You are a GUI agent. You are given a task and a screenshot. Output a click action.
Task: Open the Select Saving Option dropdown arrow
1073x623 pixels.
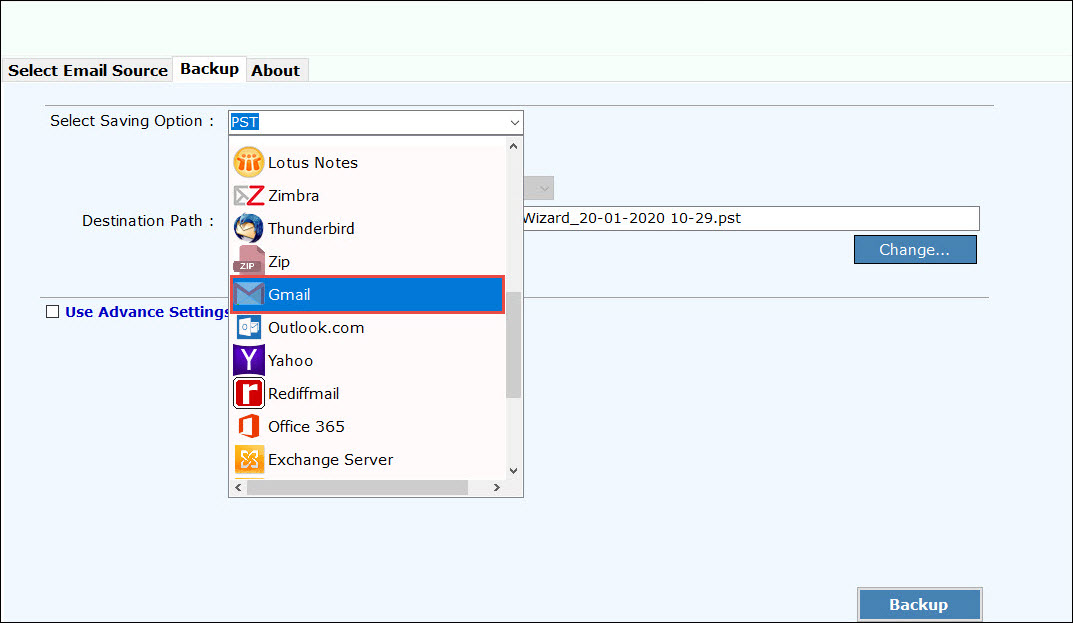click(x=515, y=123)
